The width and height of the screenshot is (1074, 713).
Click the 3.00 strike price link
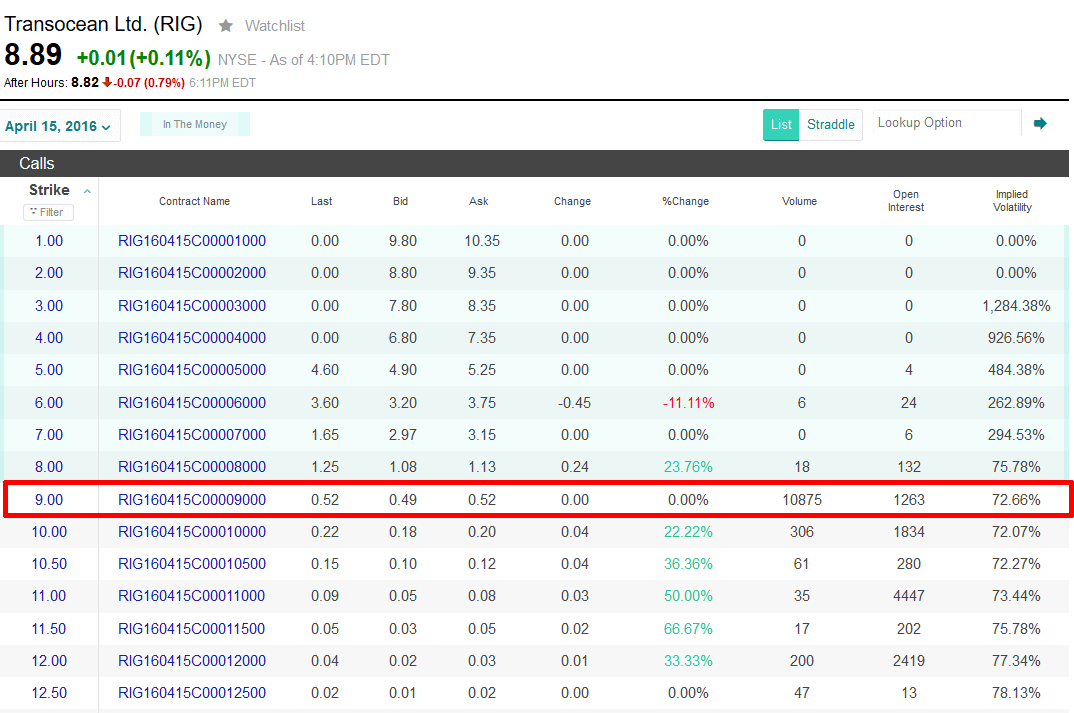(49, 305)
